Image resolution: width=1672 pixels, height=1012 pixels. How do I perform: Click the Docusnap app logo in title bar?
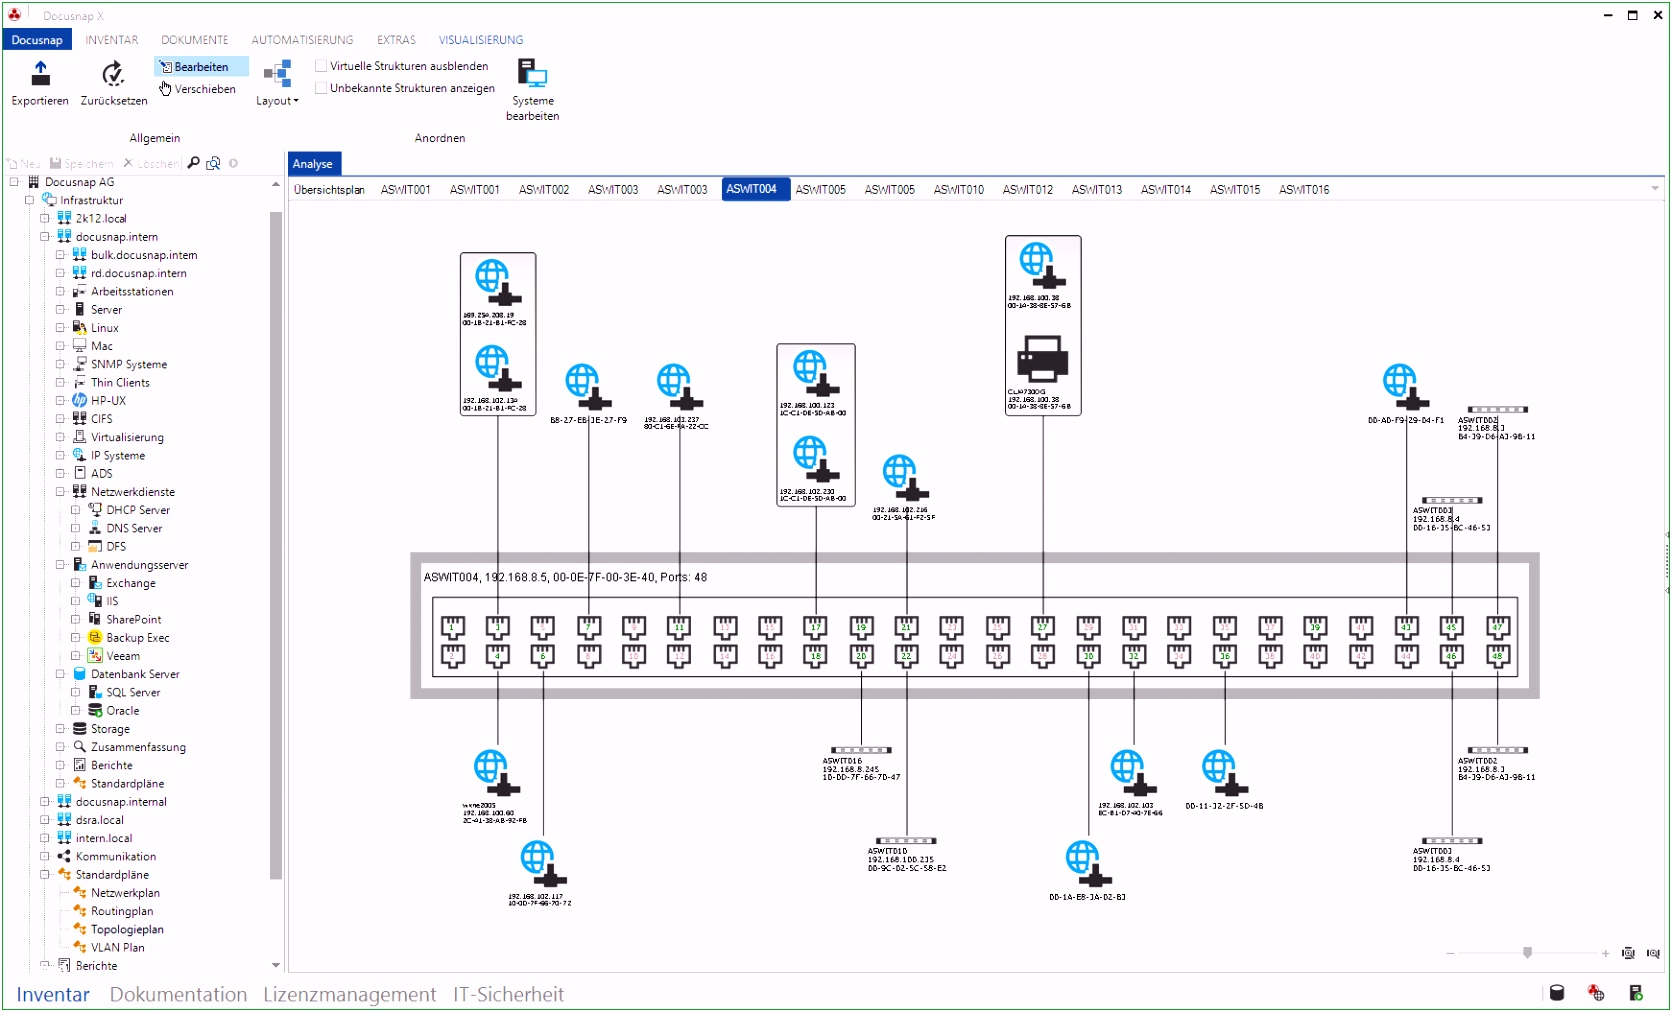[x=15, y=15]
